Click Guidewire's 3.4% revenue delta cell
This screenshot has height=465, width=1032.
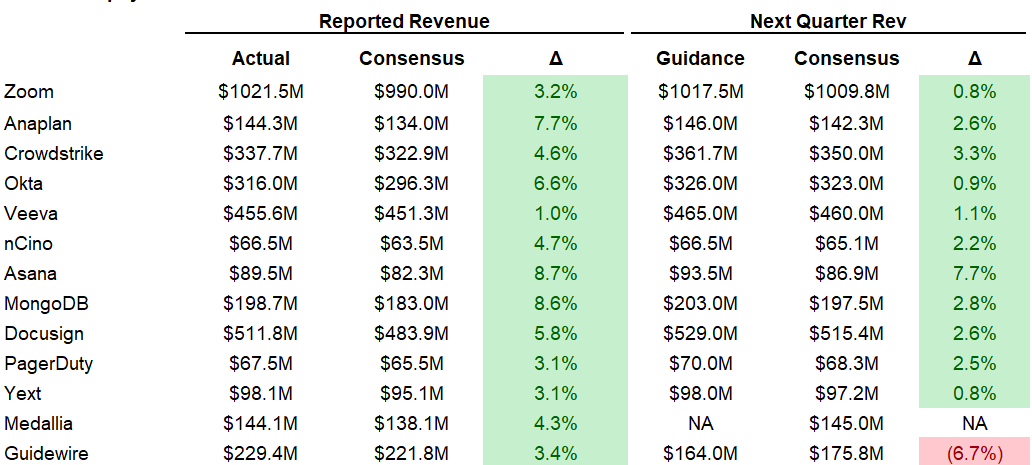555,453
